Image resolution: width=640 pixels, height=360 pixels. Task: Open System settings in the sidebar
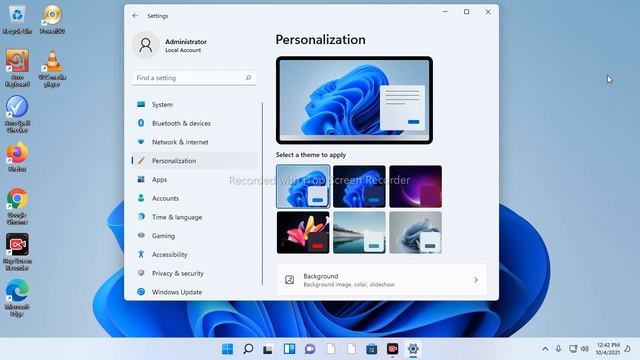click(x=194, y=104)
